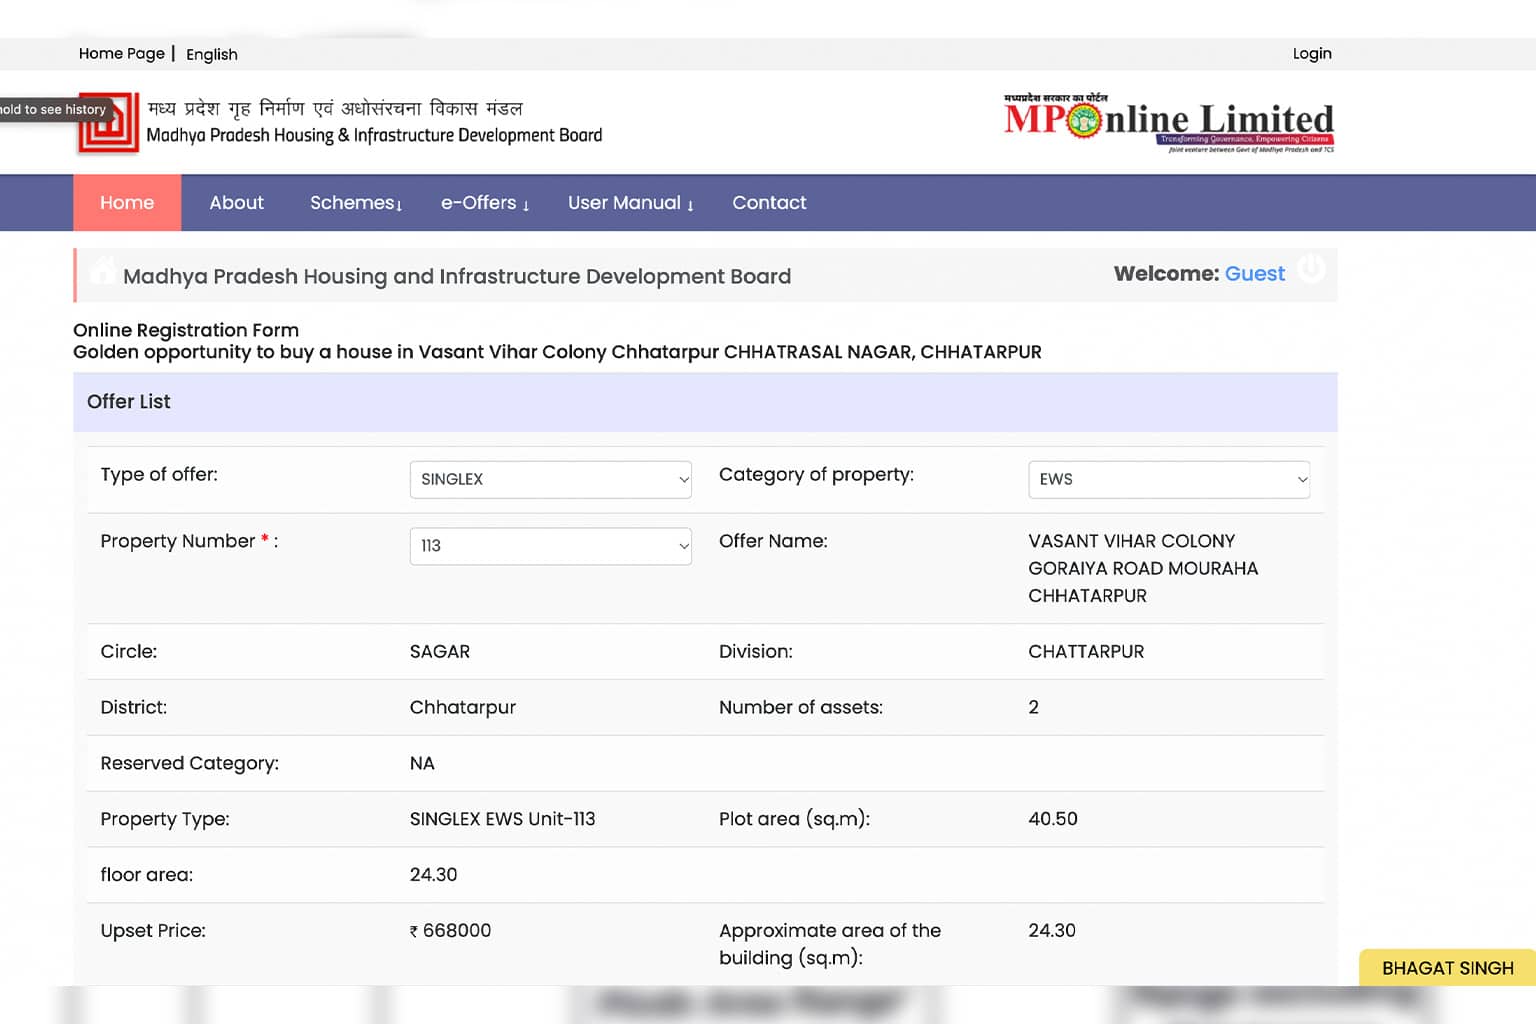Viewport: 1536px width, 1024px height.
Task: Switch language via English link
Action: pos(212,54)
